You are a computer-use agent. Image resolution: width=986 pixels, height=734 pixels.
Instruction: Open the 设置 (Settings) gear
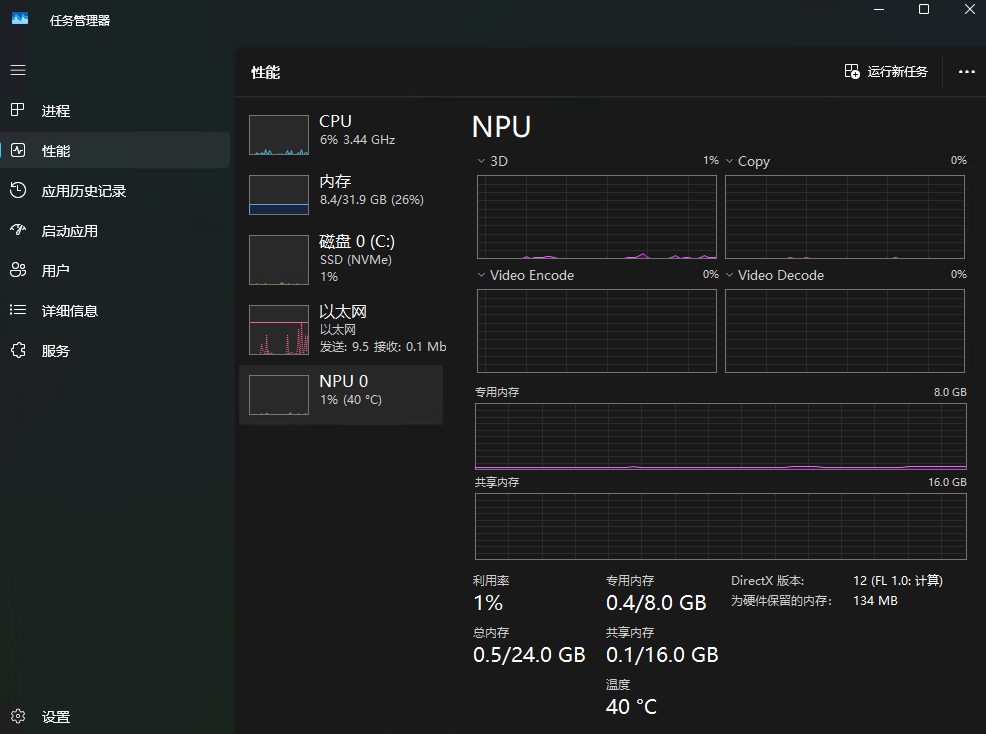point(17,716)
